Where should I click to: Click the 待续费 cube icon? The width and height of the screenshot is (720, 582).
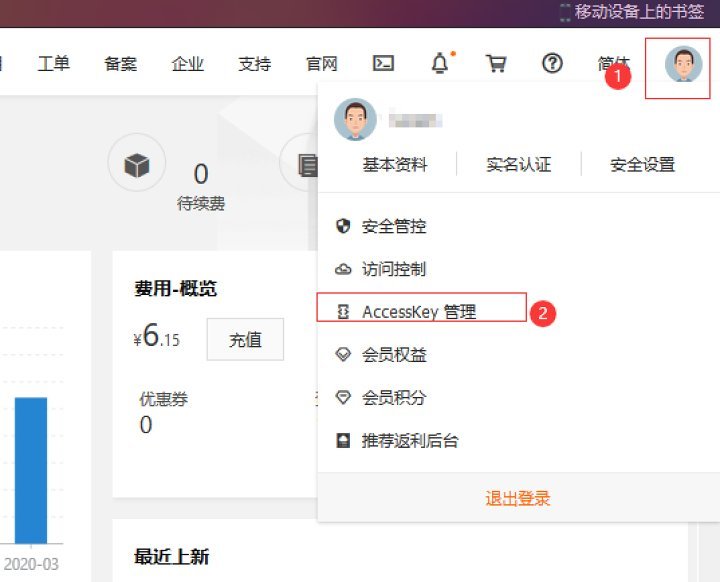pyautogui.click(x=137, y=165)
